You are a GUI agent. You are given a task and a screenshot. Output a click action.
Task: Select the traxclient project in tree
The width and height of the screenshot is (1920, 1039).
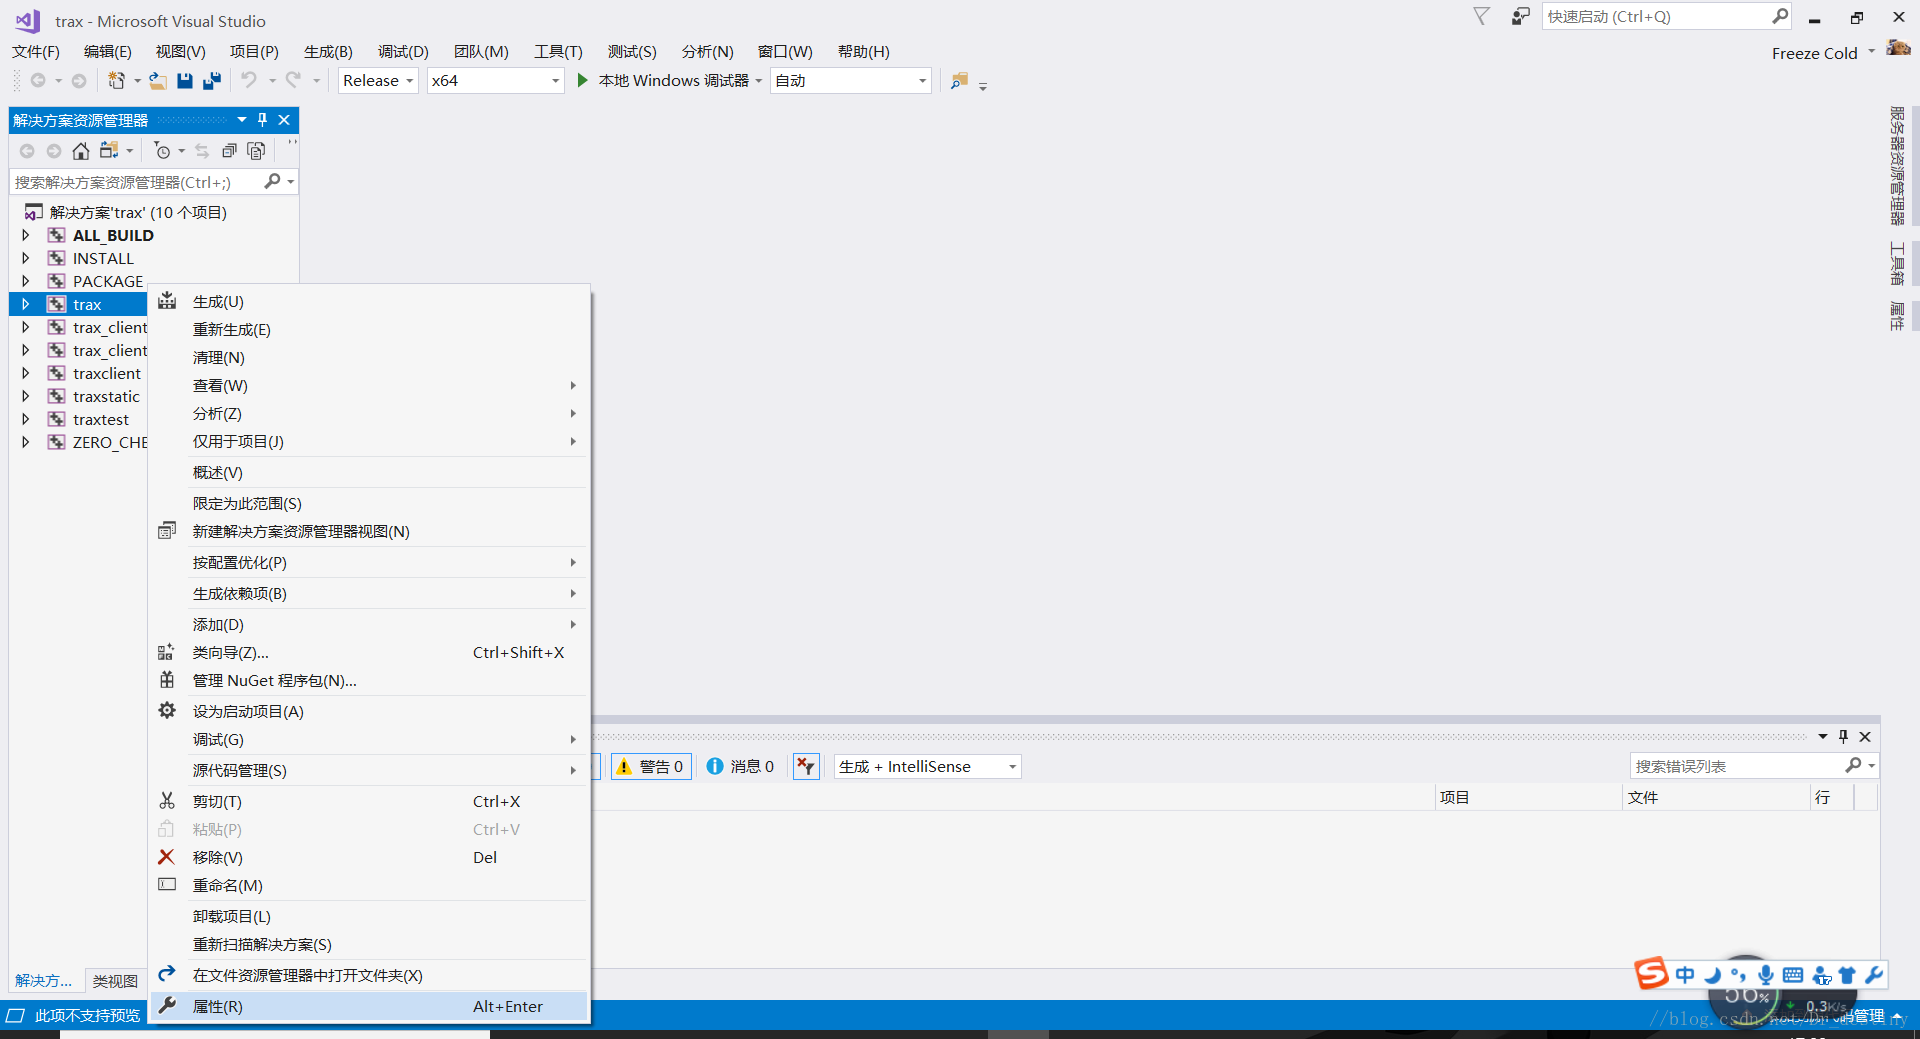[107, 373]
